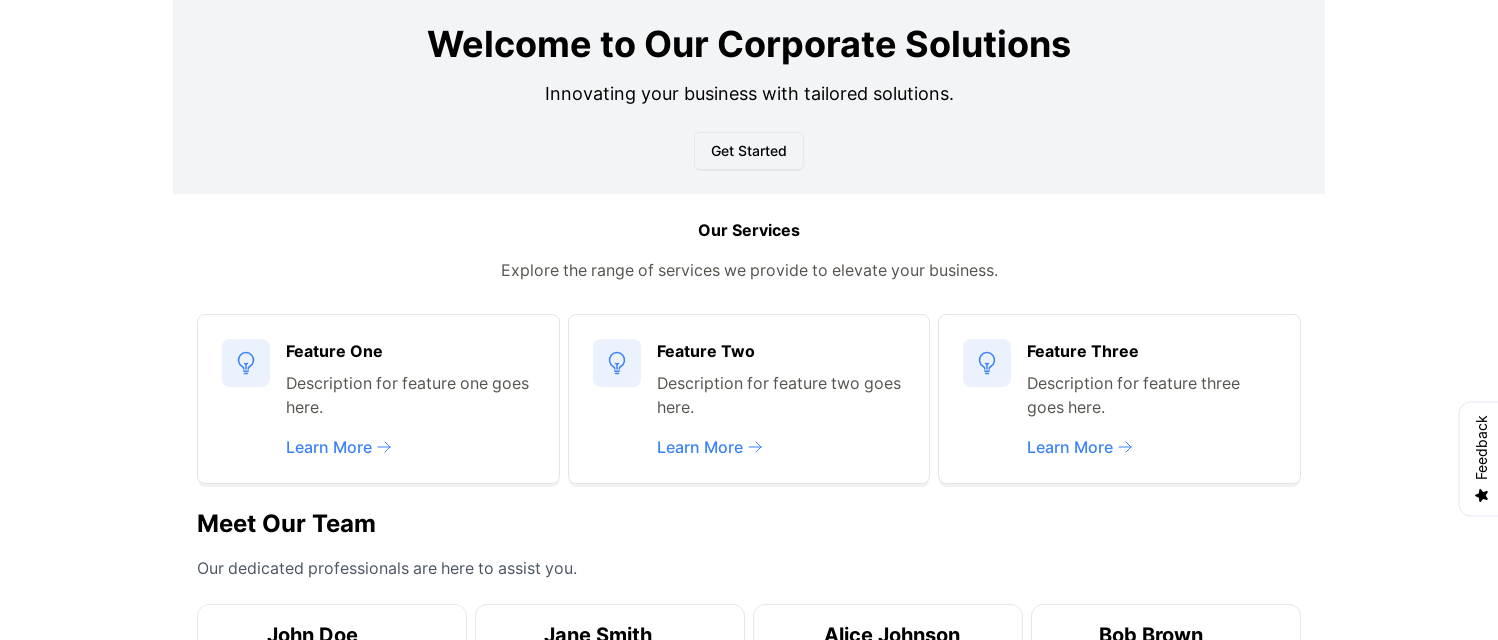Click the star icon on Feedback tab
This screenshot has width=1498, height=640.
pos(1482,495)
